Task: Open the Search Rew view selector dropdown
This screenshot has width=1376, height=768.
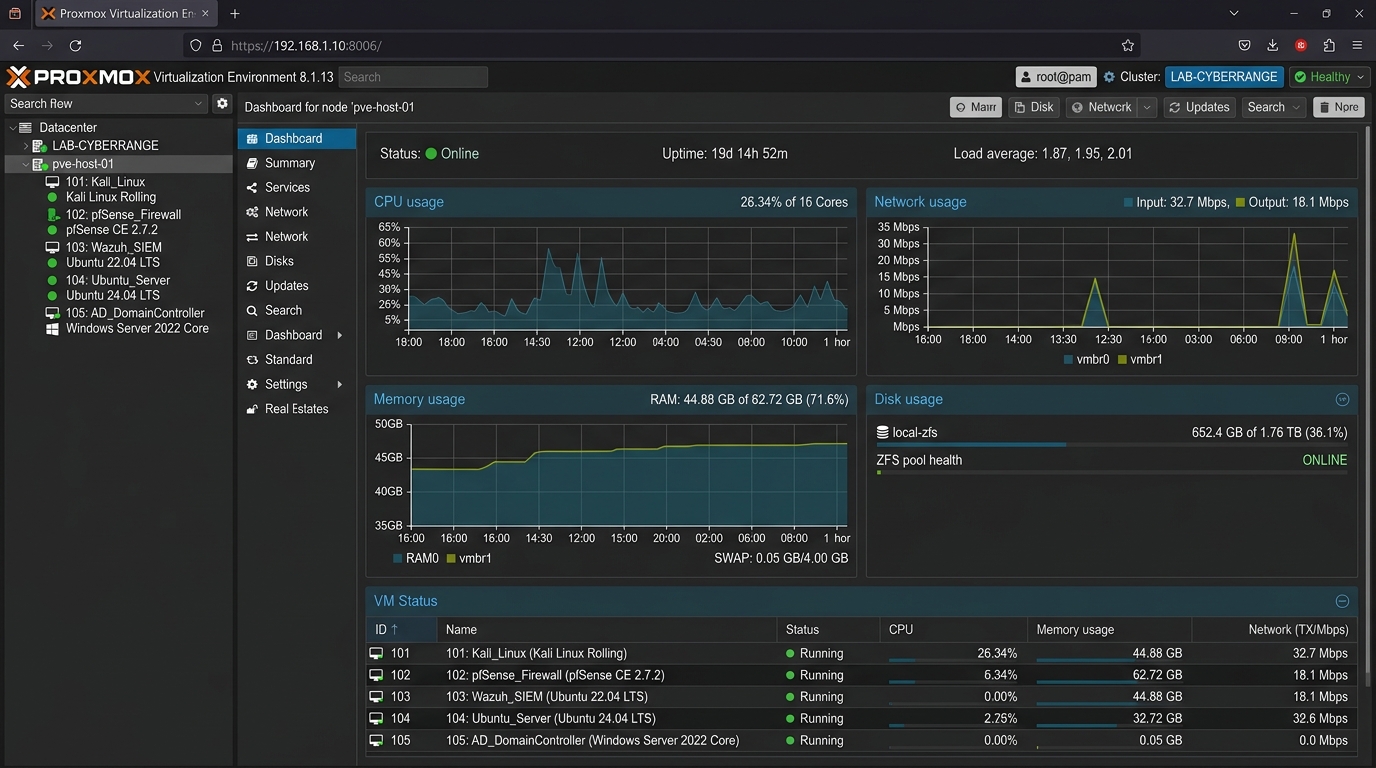Action: point(105,103)
